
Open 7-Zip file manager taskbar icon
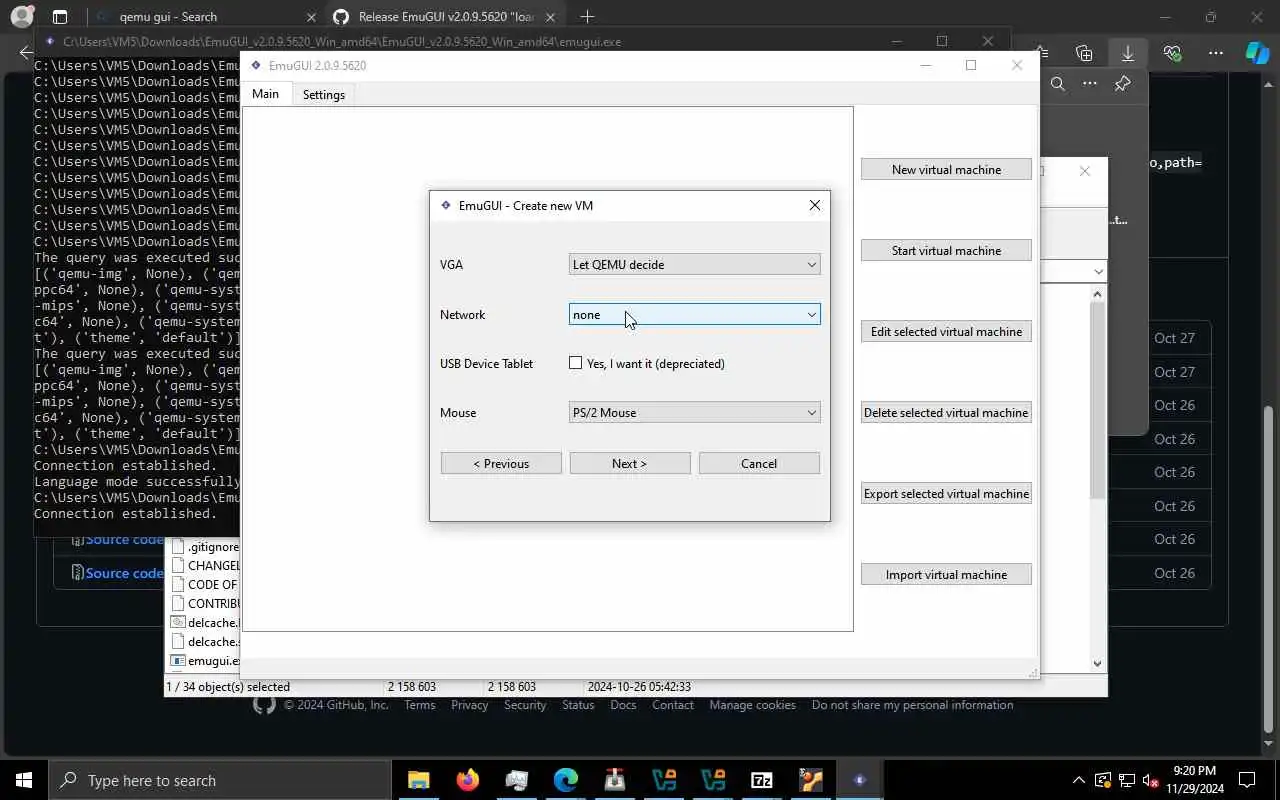(762, 780)
